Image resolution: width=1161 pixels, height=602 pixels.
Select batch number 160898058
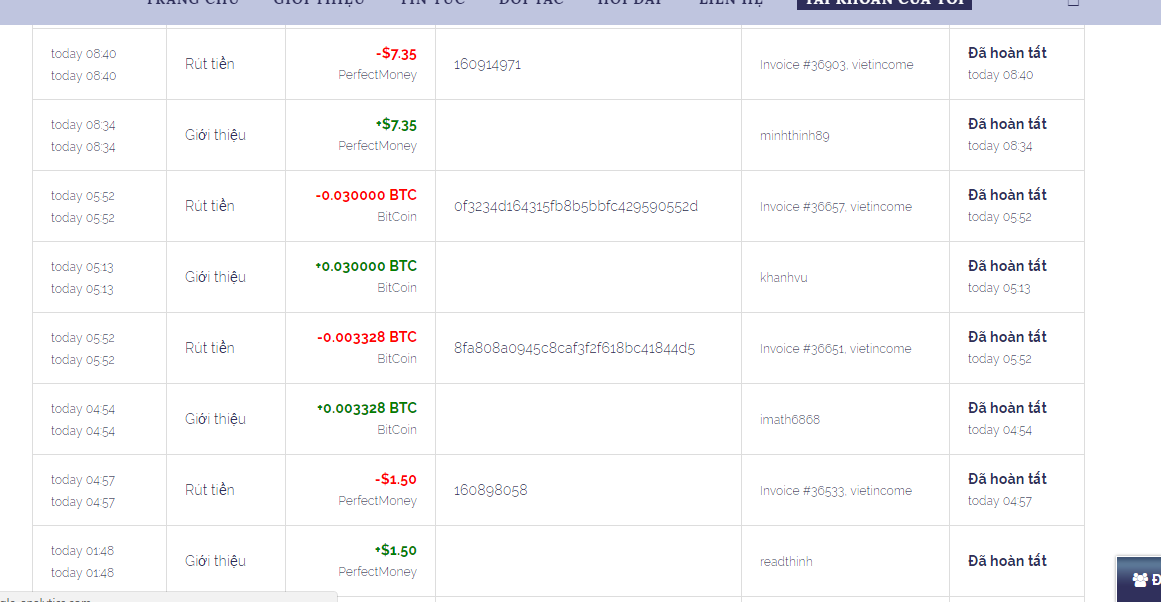[x=490, y=490]
